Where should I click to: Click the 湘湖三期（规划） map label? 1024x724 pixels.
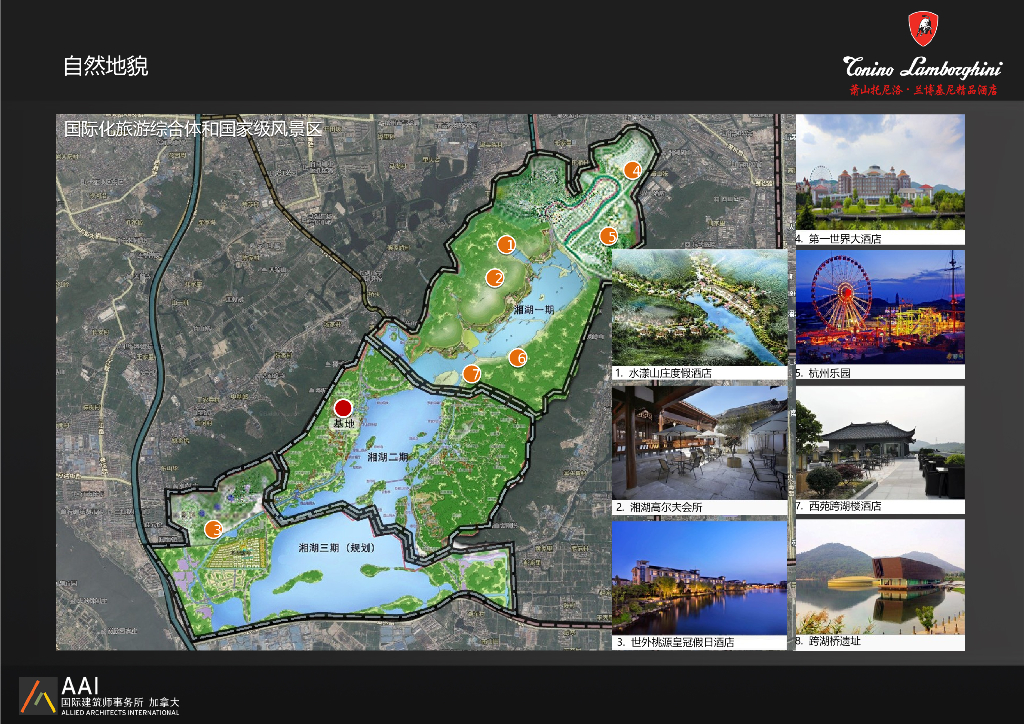tap(337, 547)
